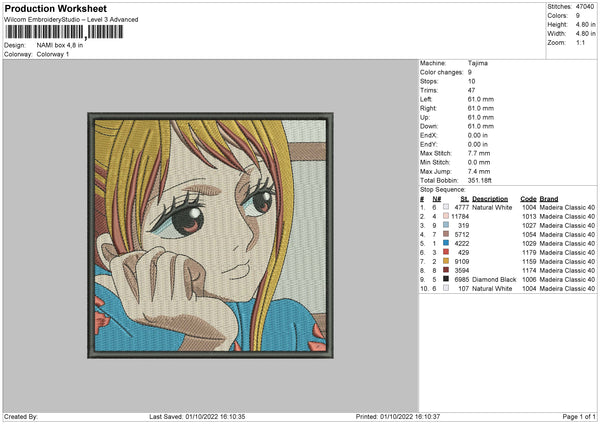Select the dark maroon swatch in stop 8
Screen dimensions: 600x424
click(x=446, y=270)
